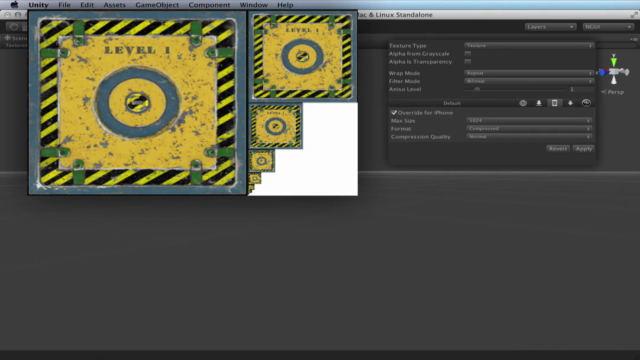Click the second mipmap Level 1 thumbnail
The height and width of the screenshot is (360, 640).
[x=302, y=57]
